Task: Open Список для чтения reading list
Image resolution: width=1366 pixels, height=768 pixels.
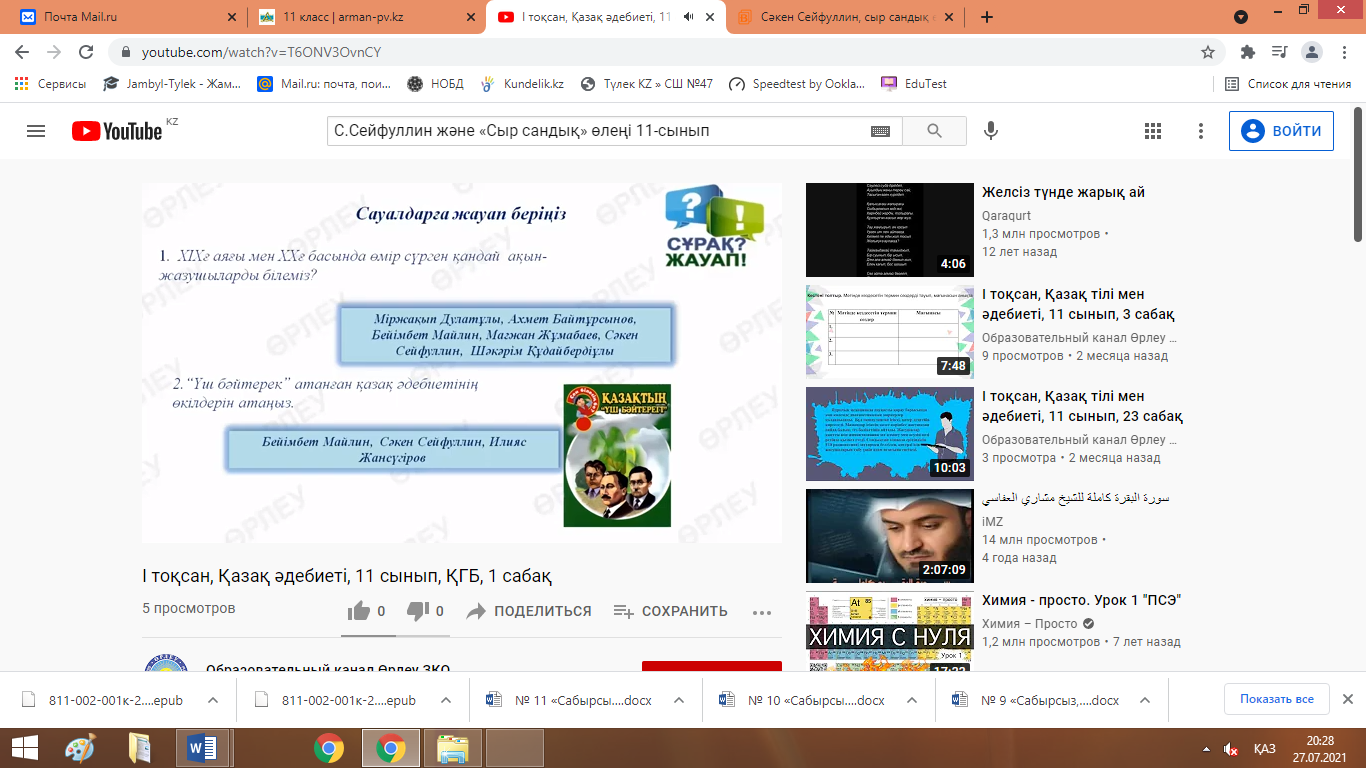Action: (1288, 84)
